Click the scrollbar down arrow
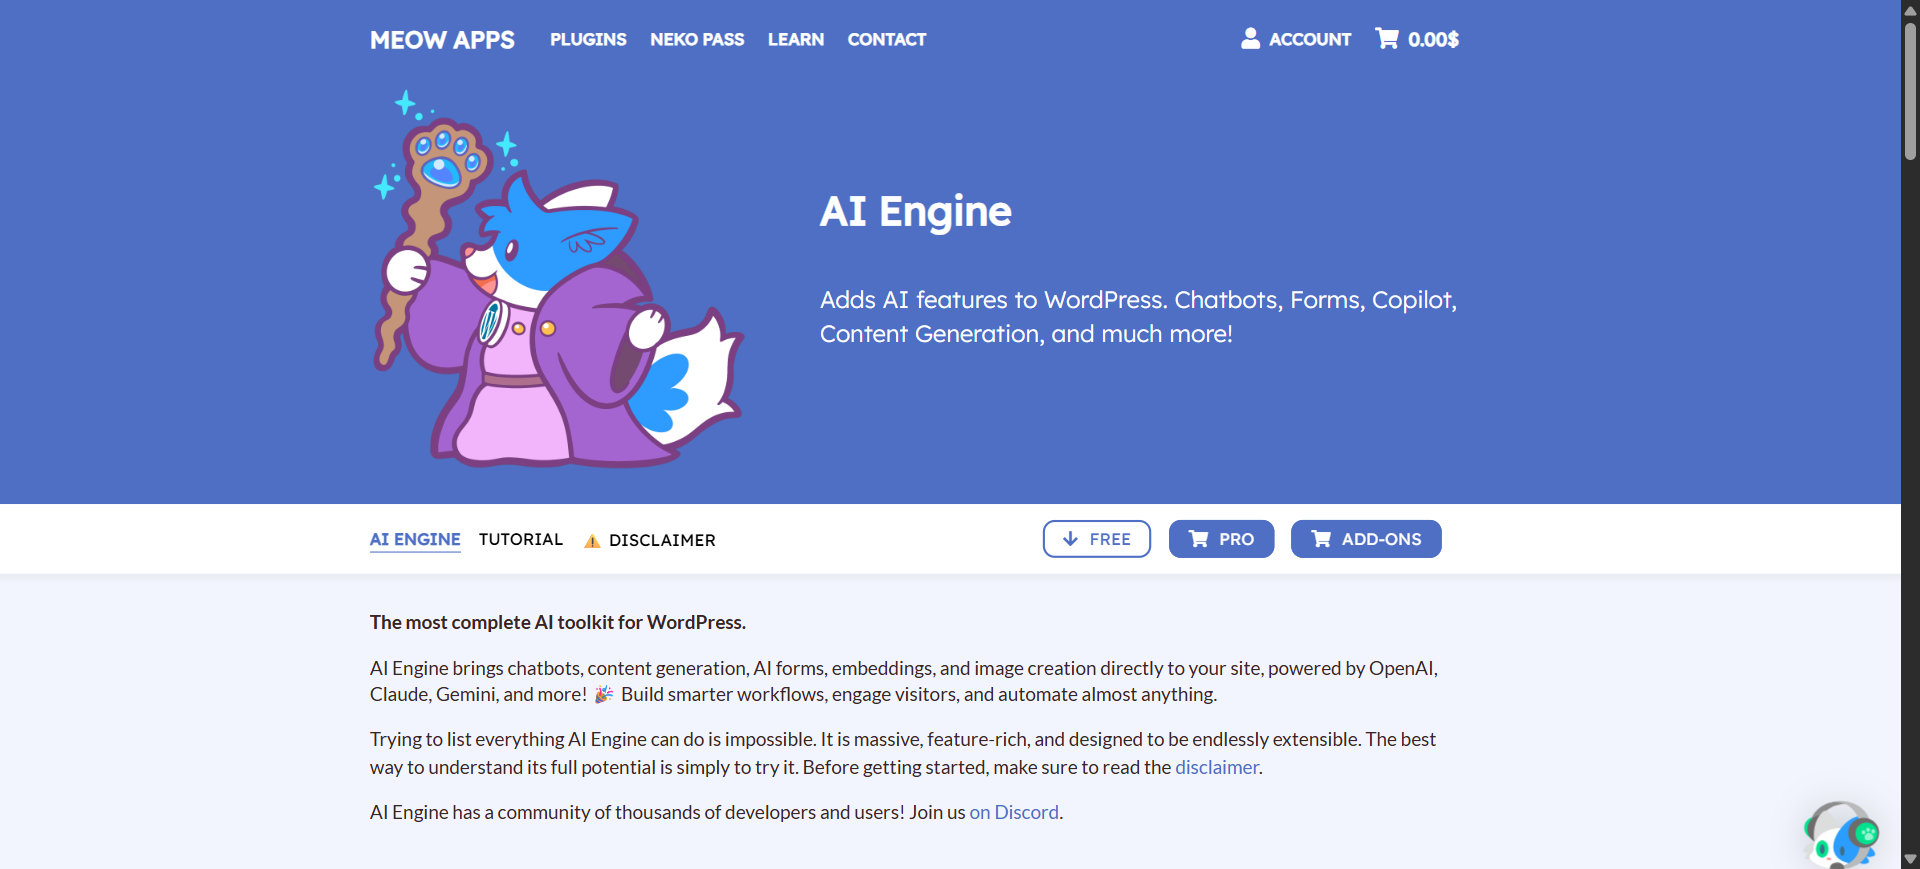The image size is (1920, 869). pyautogui.click(x=1909, y=858)
